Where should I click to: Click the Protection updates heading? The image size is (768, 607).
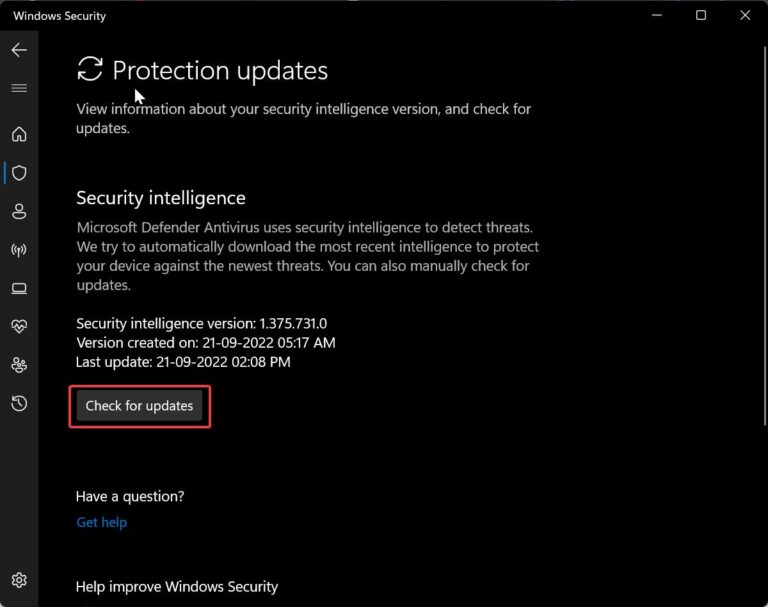(x=220, y=71)
